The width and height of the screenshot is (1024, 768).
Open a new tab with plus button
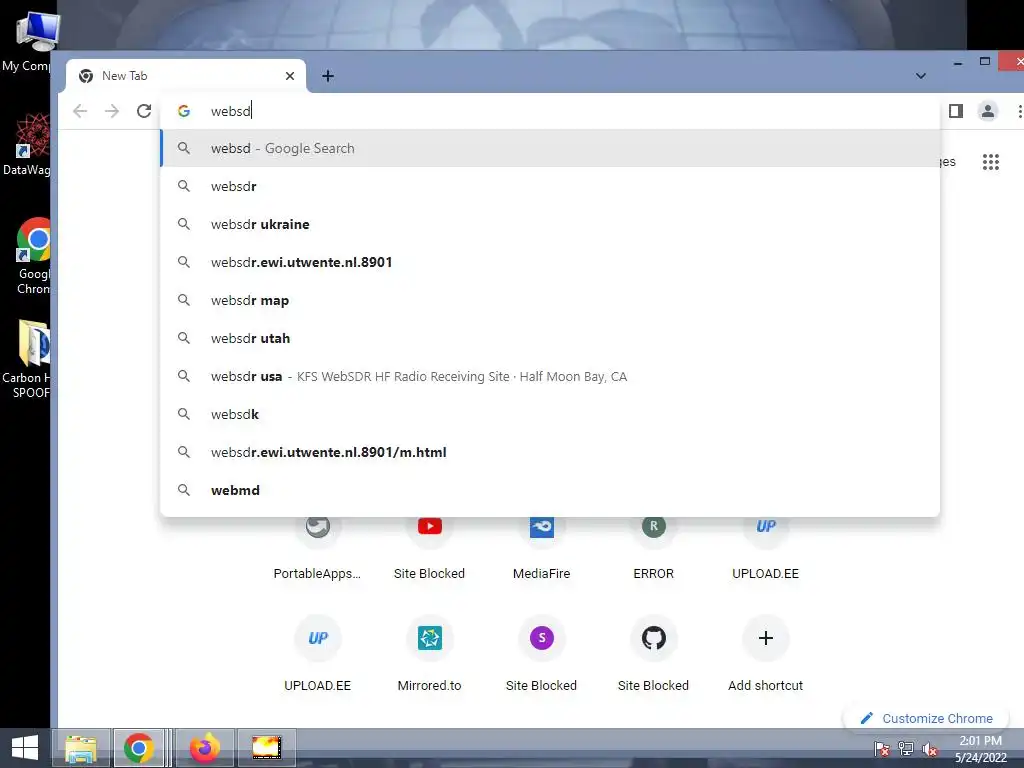328,76
